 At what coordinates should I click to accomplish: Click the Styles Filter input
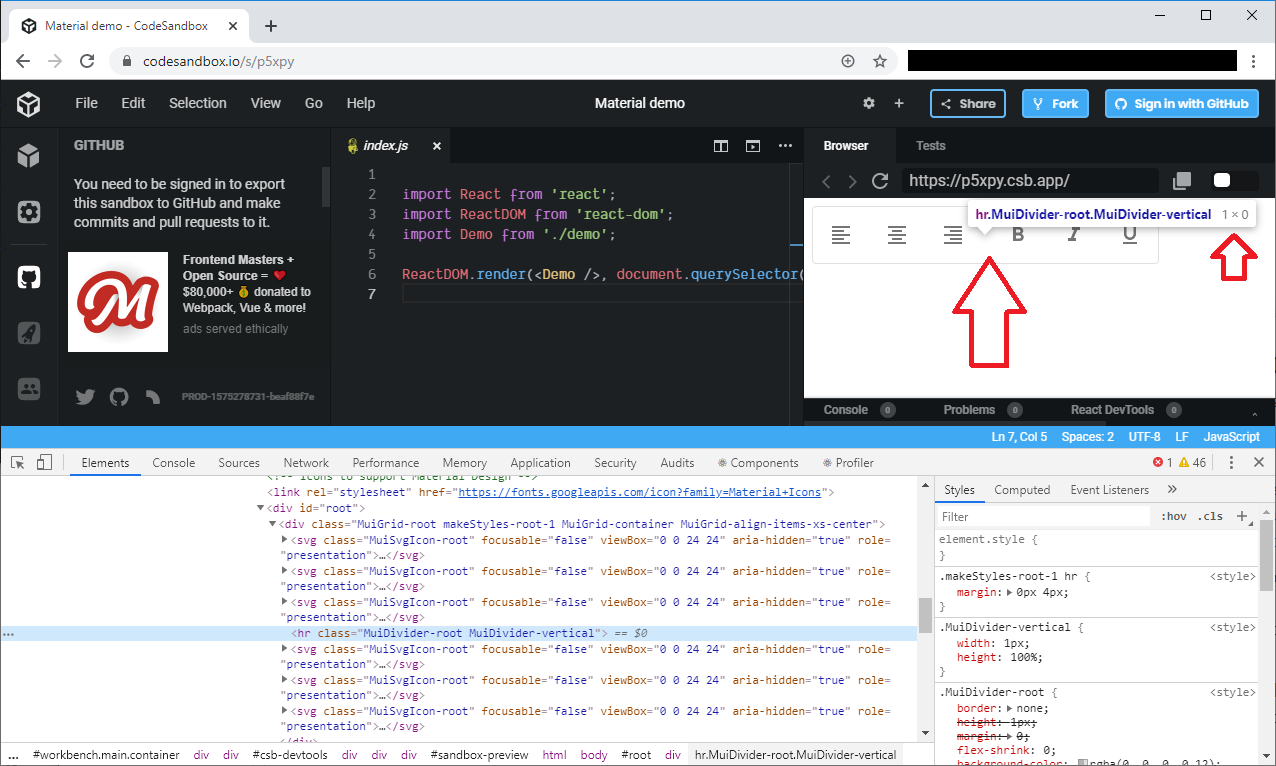pos(1044,517)
